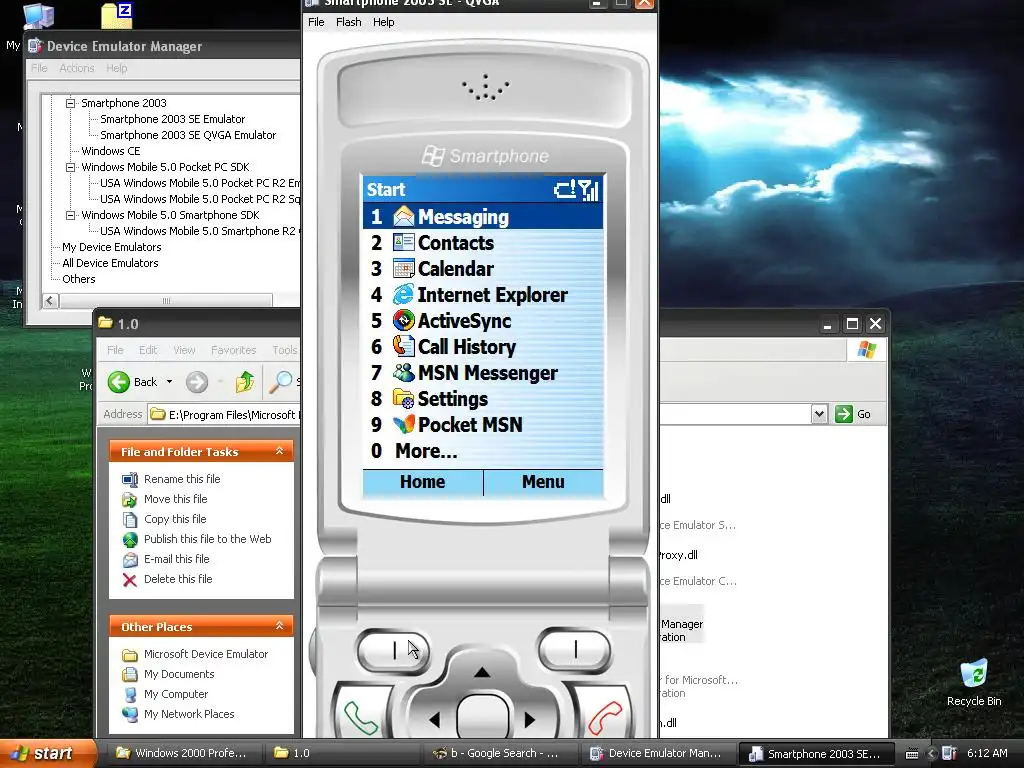Click the My Computer desktop icon

tap(39, 16)
